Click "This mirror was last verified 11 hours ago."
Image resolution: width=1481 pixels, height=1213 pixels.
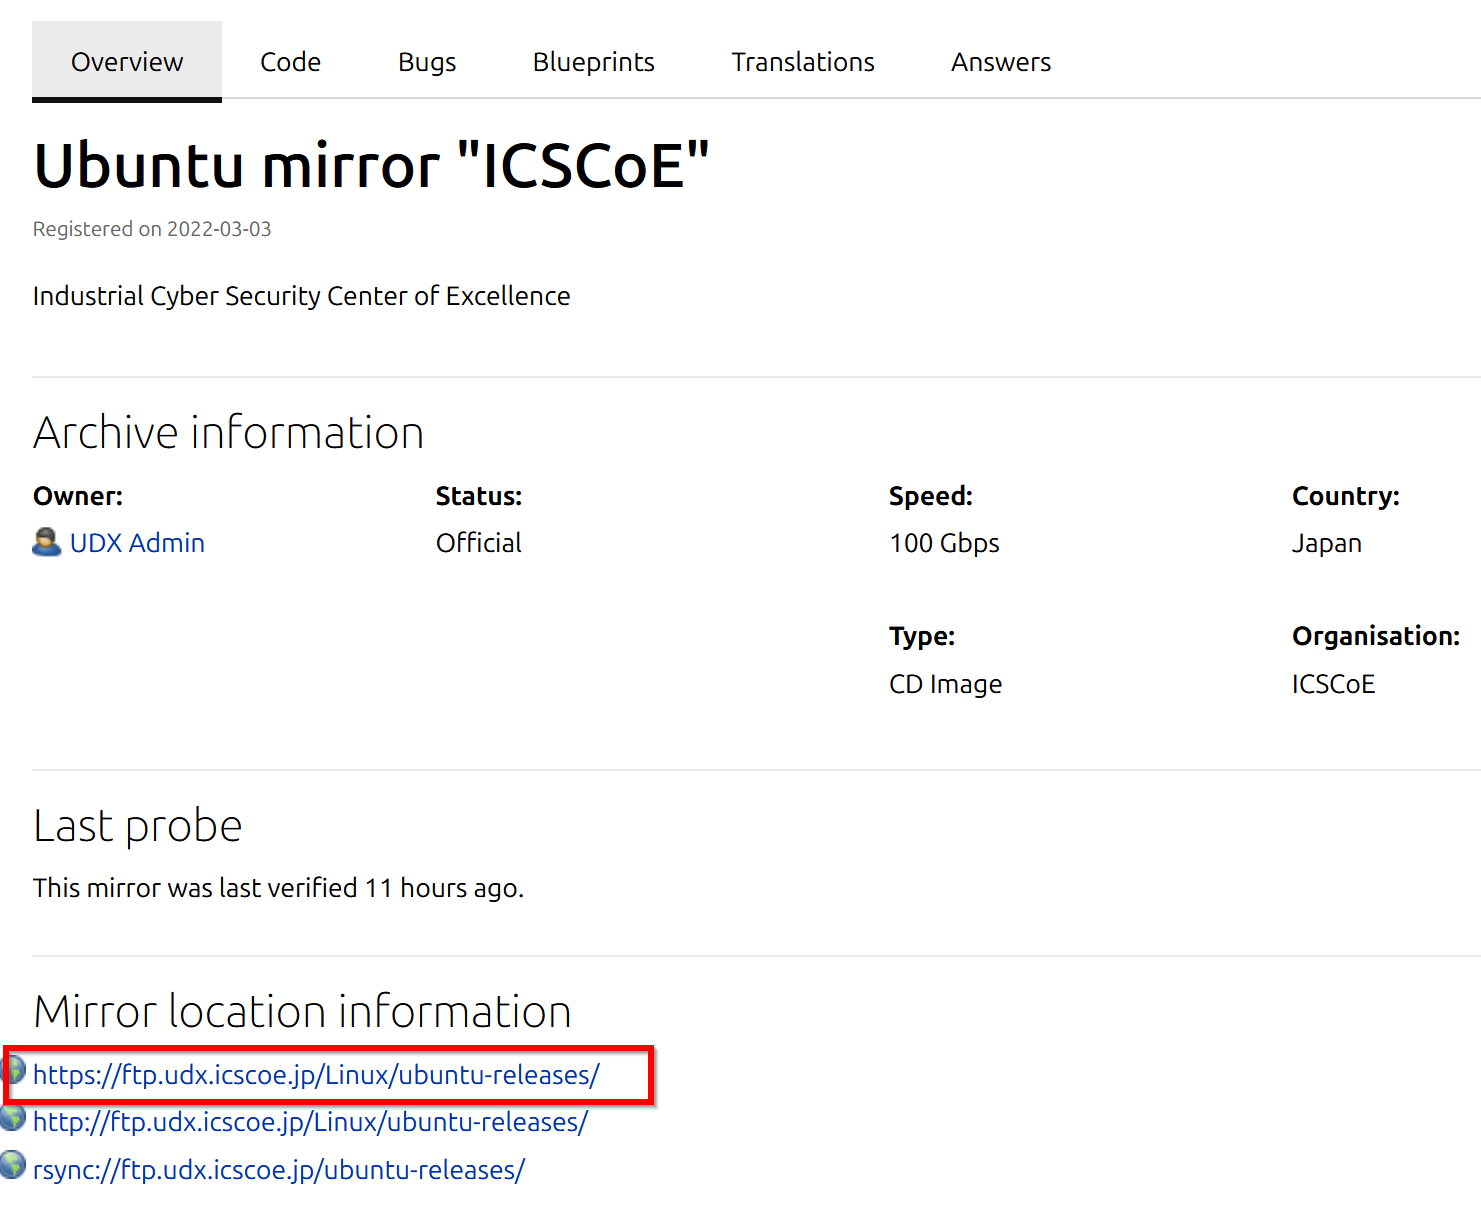(x=279, y=888)
